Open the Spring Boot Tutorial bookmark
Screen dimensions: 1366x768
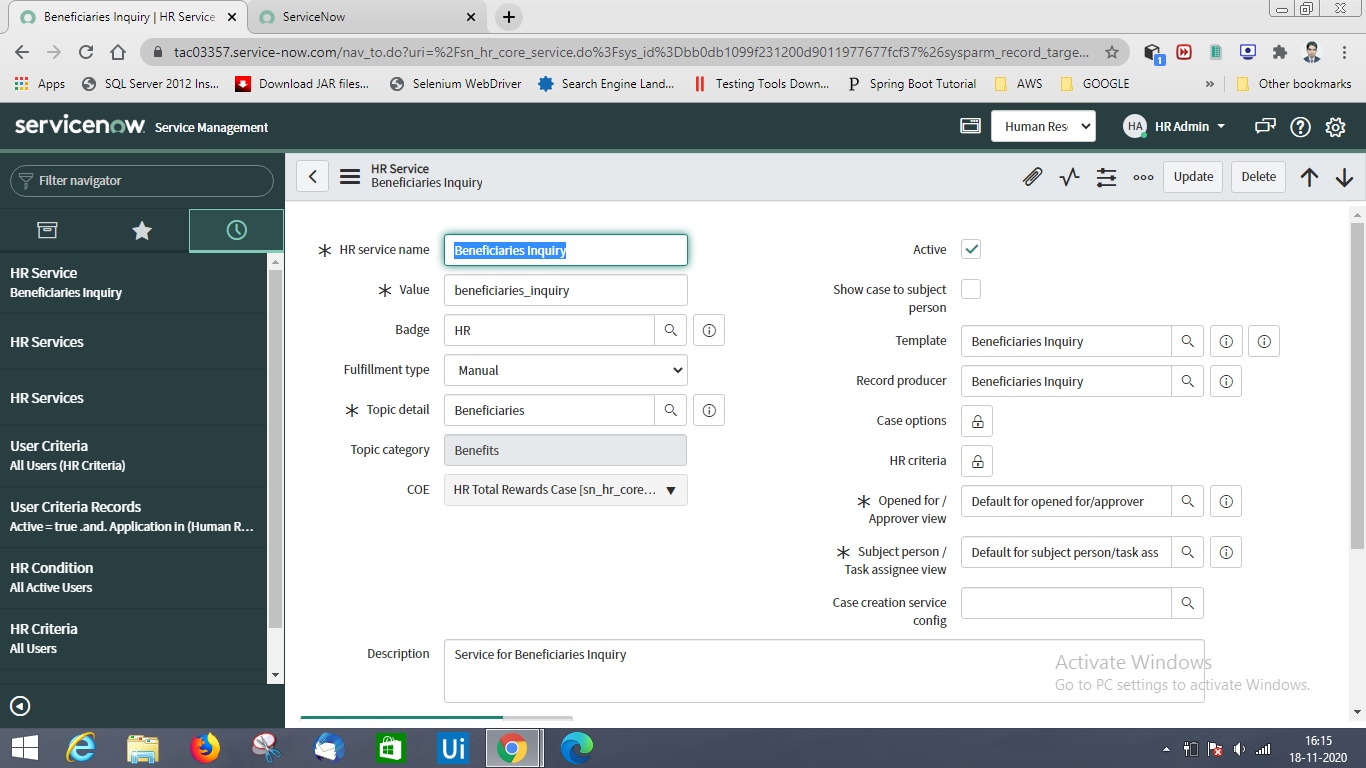(x=911, y=84)
